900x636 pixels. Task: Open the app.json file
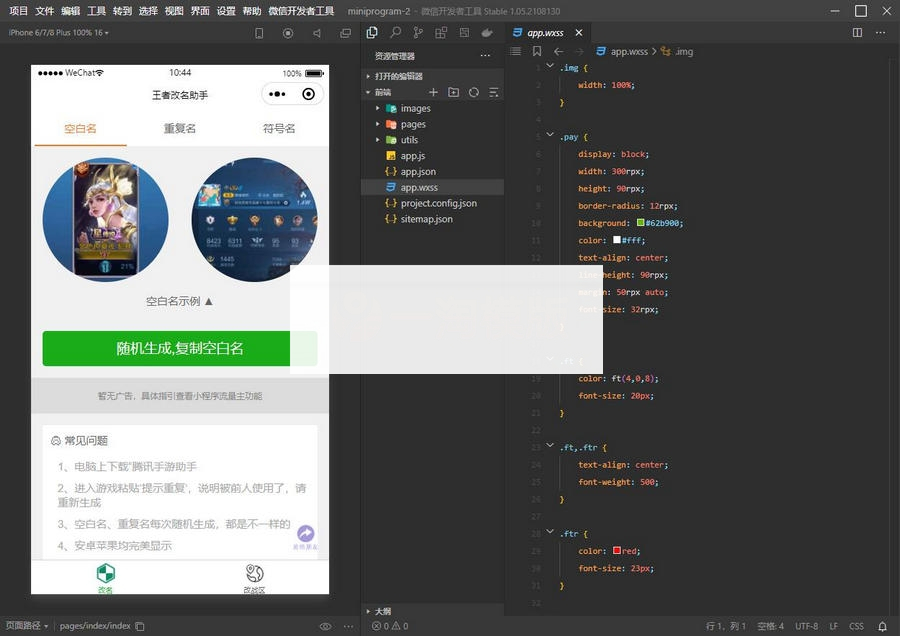pyautogui.click(x=417, y=172)
